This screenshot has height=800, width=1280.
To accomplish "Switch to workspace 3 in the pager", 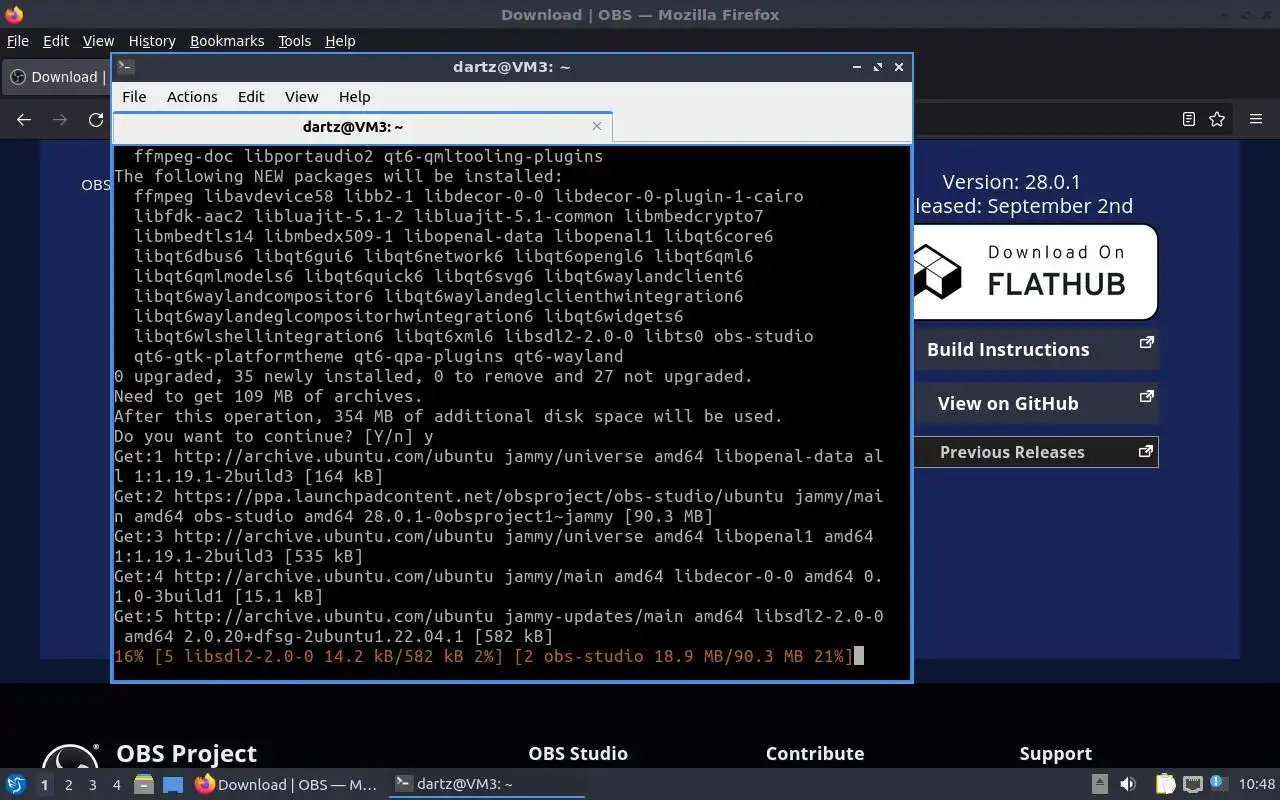I will tap(92, 785).
